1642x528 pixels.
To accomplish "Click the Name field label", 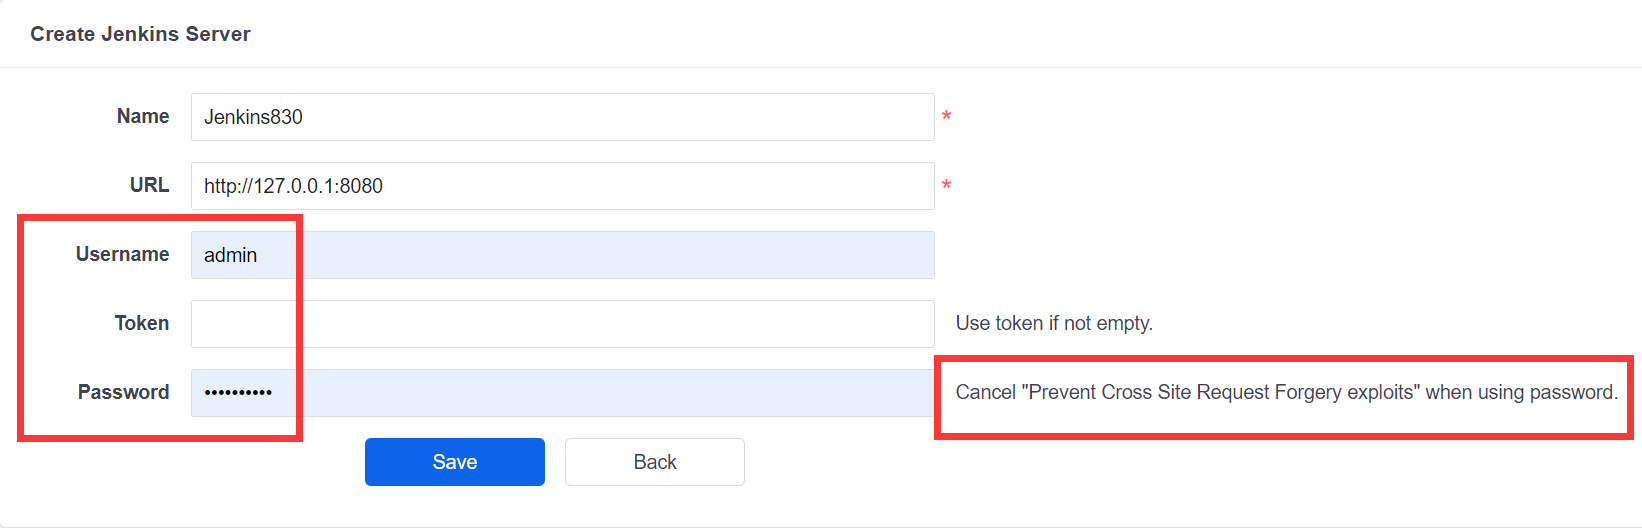I will point(143,116).
